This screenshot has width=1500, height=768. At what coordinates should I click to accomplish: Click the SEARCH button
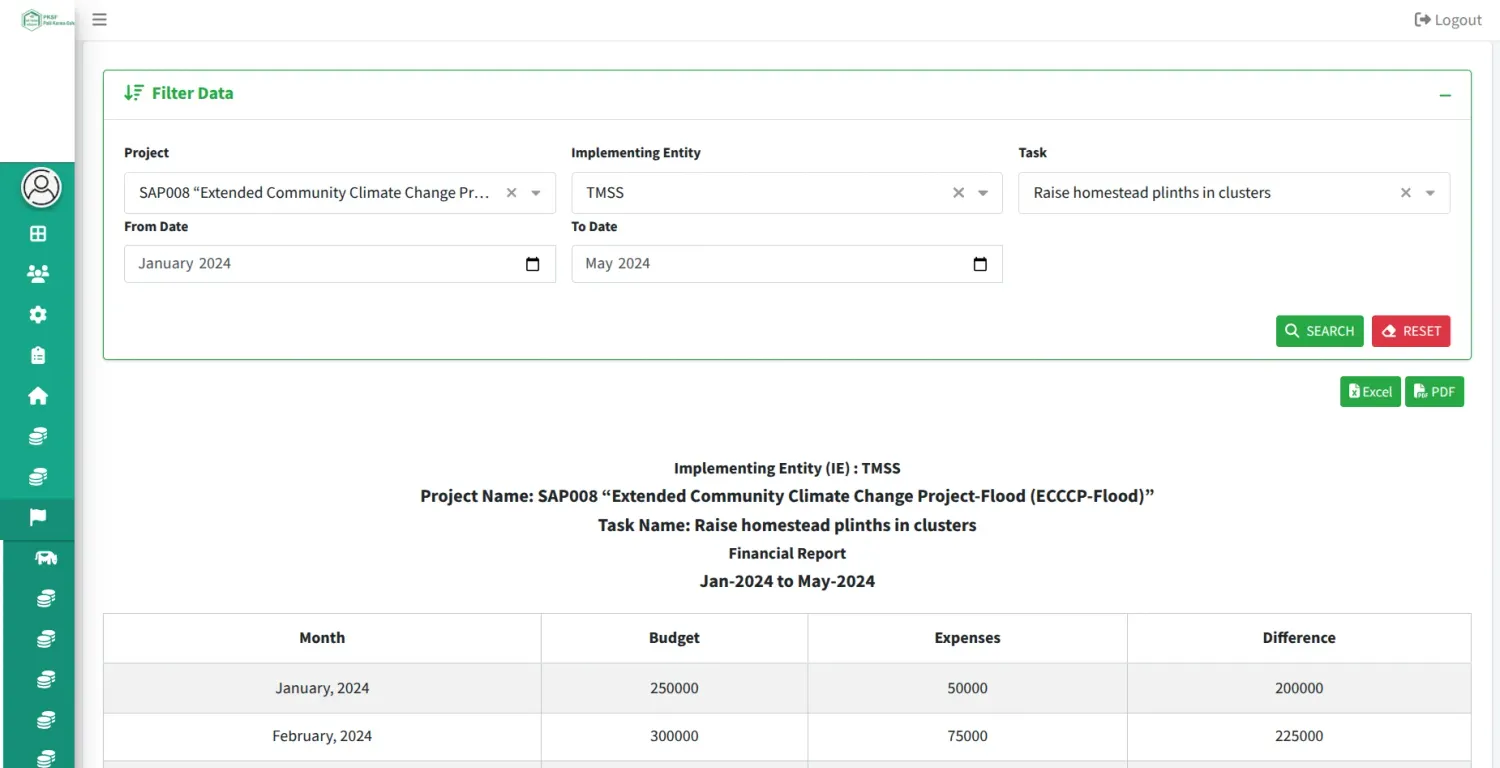point(1319,331)
